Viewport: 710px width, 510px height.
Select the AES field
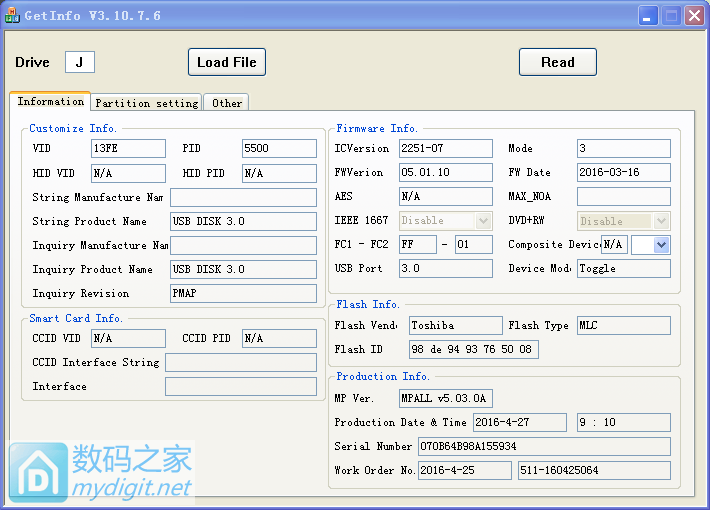[x=446, y=197]
